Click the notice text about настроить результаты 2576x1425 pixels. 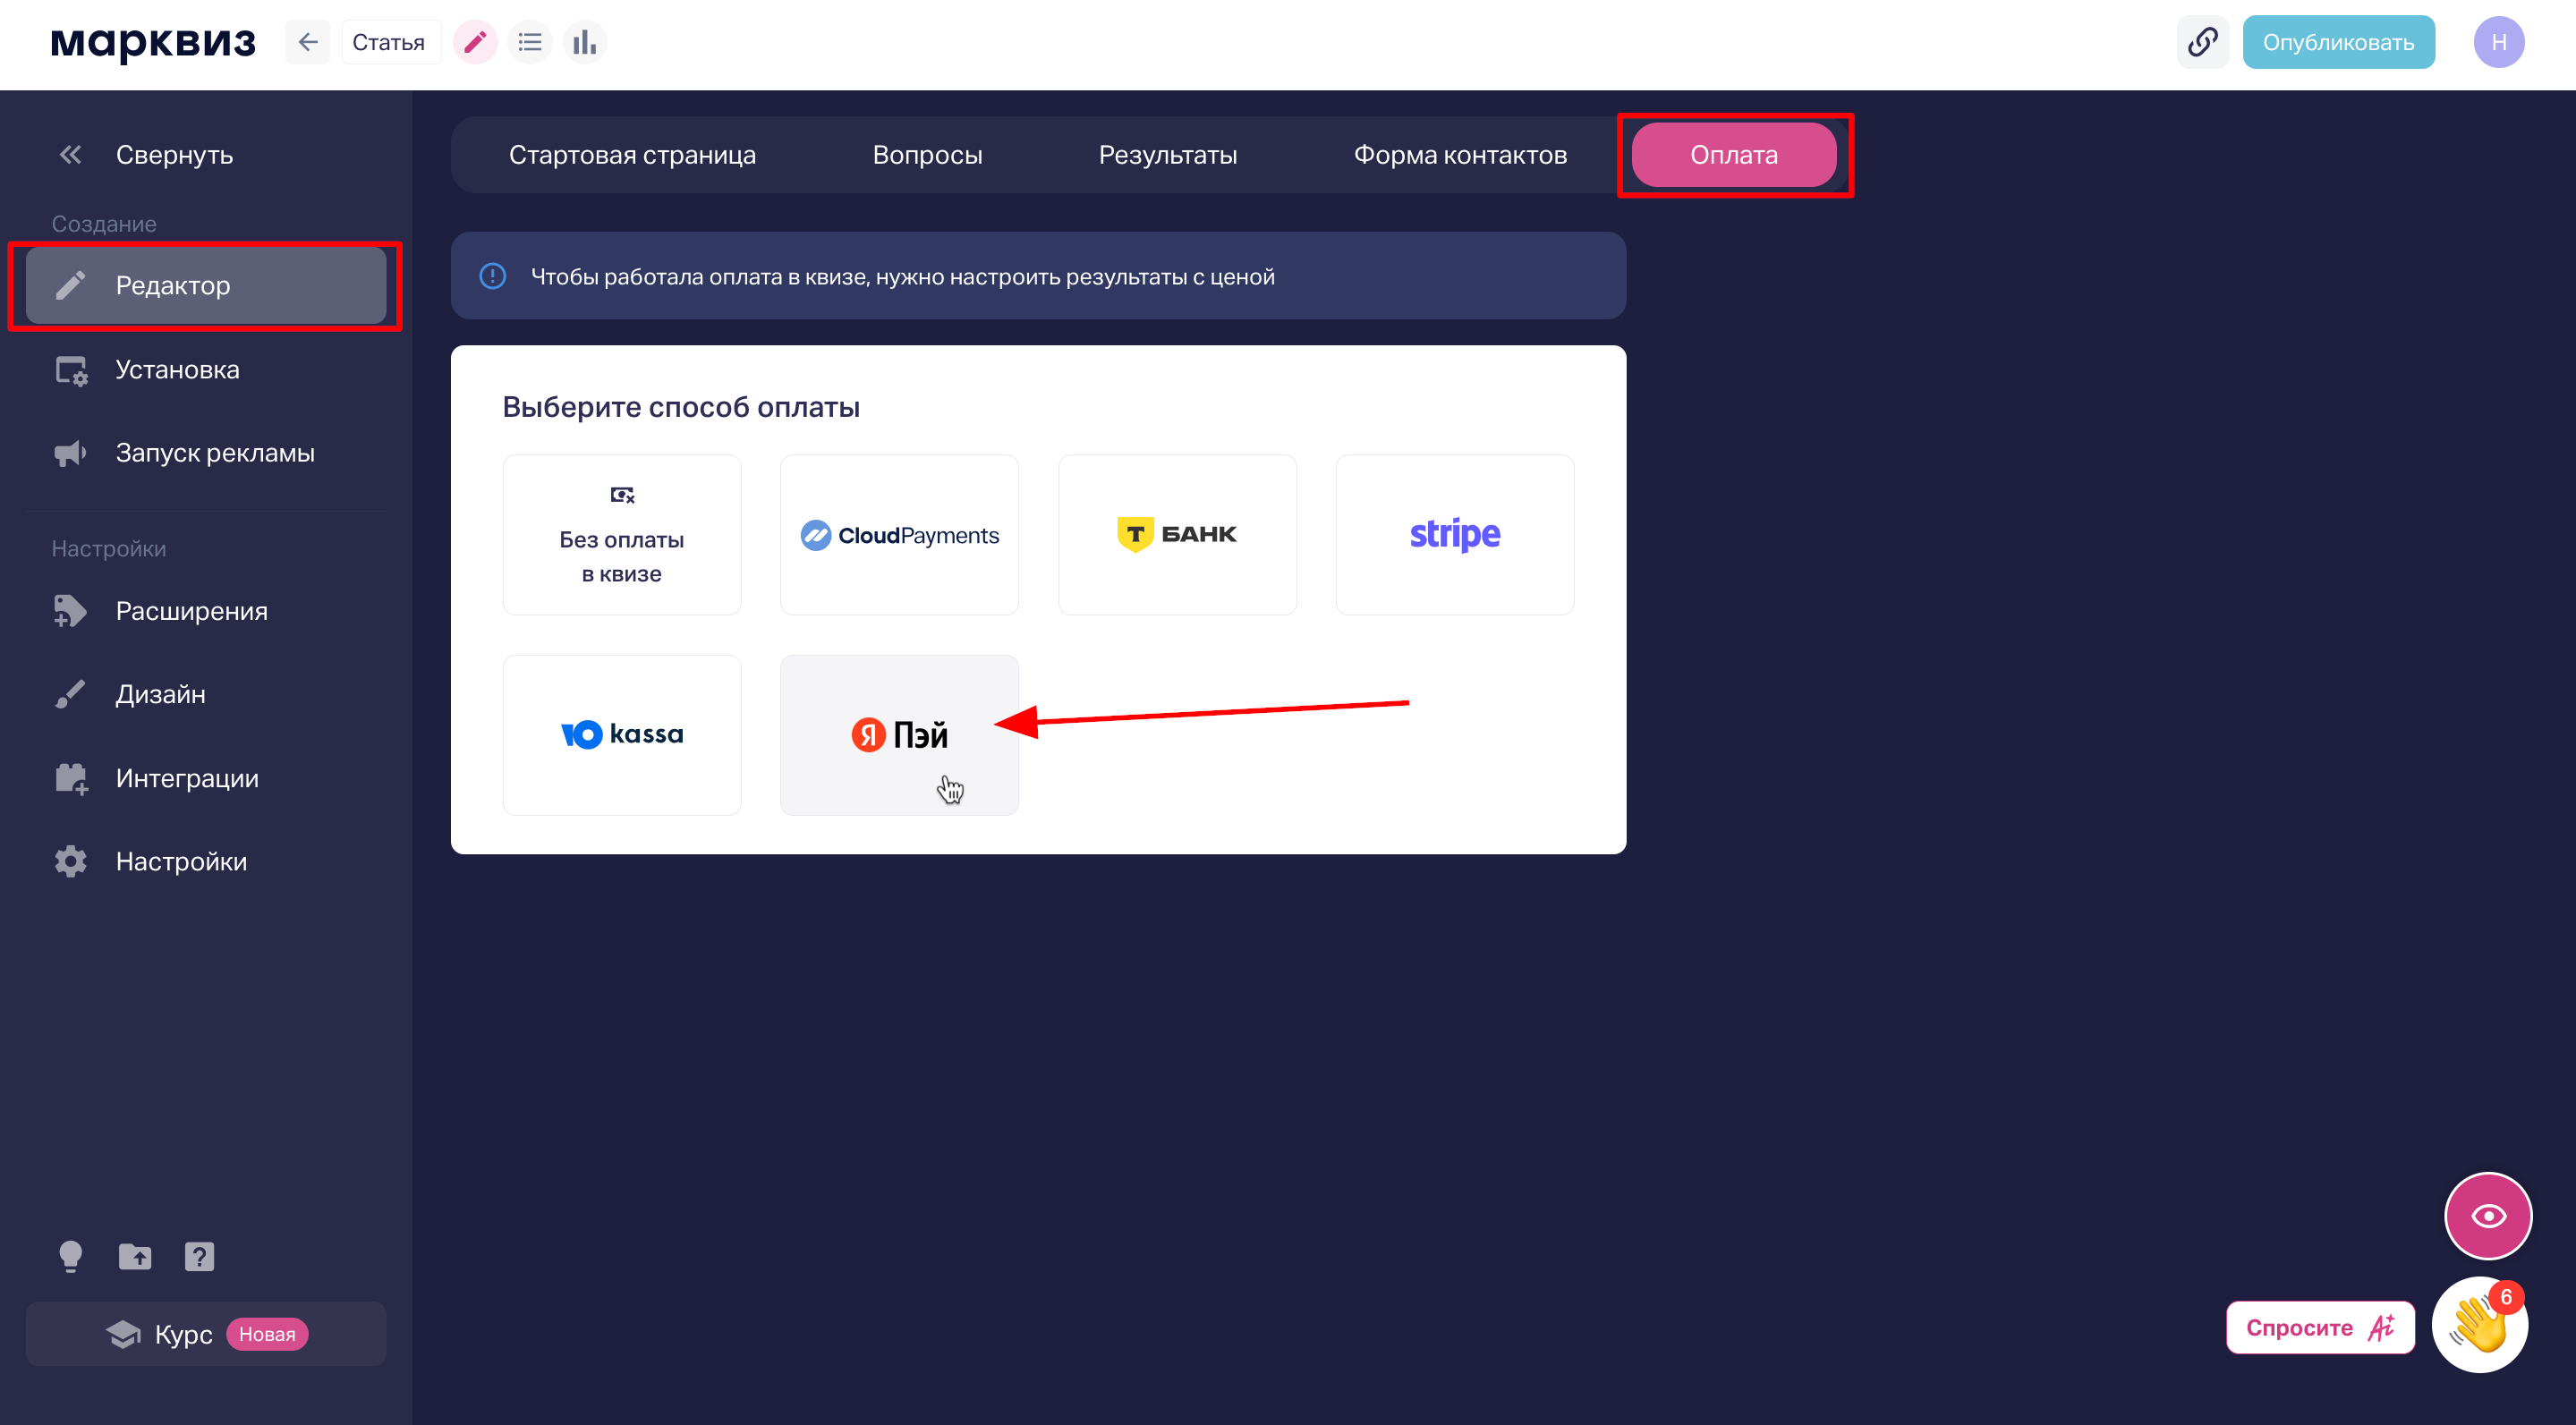tap(903, 277)
